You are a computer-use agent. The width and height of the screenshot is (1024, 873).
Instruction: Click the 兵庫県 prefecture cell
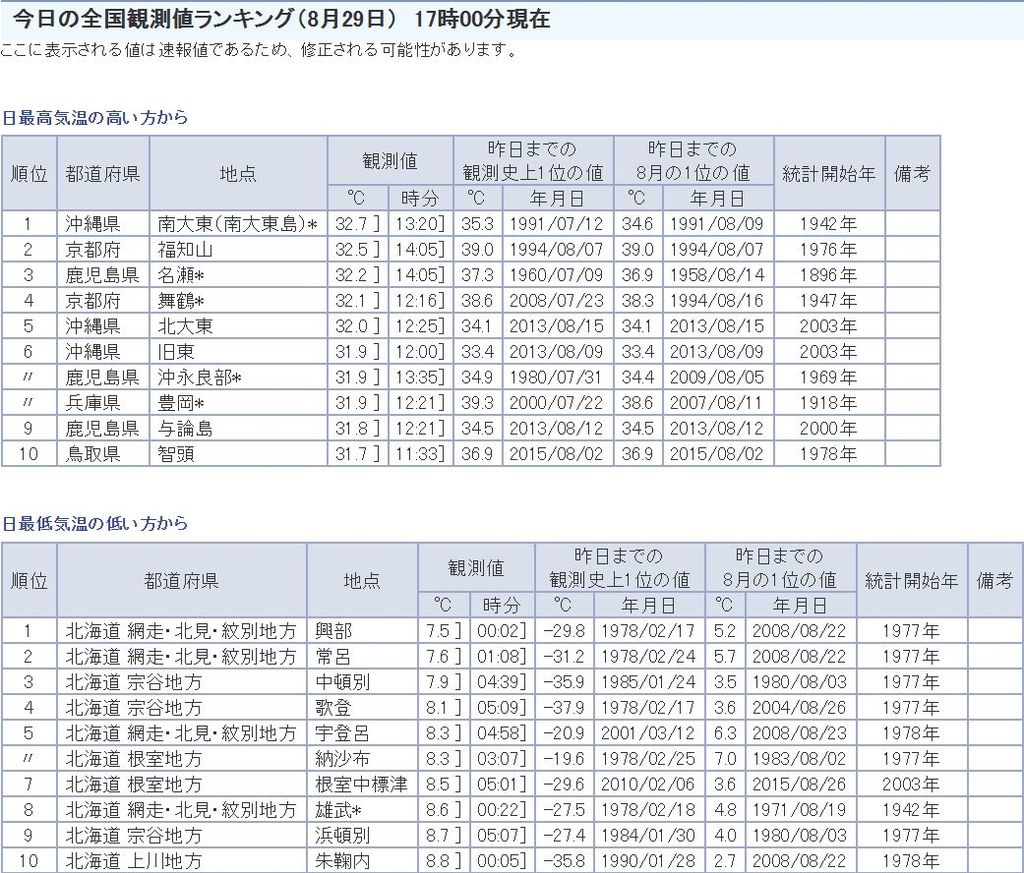93,403
